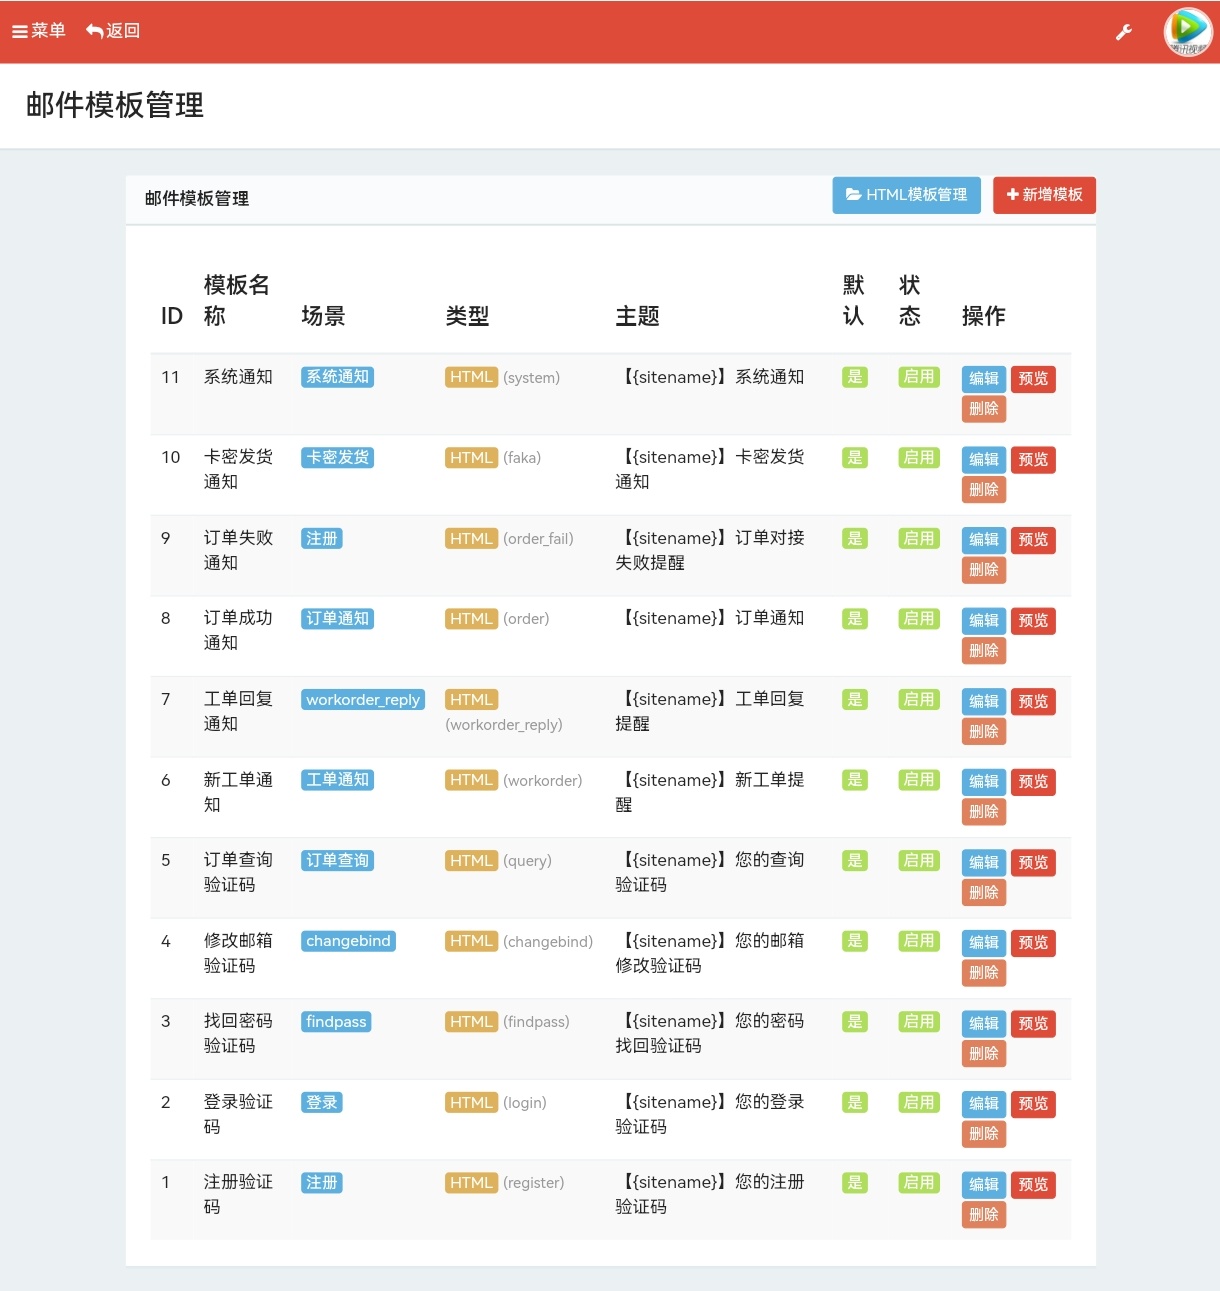
Task: Click 启用 status in 找回密码验证码 row
Action: (919, 1022)
